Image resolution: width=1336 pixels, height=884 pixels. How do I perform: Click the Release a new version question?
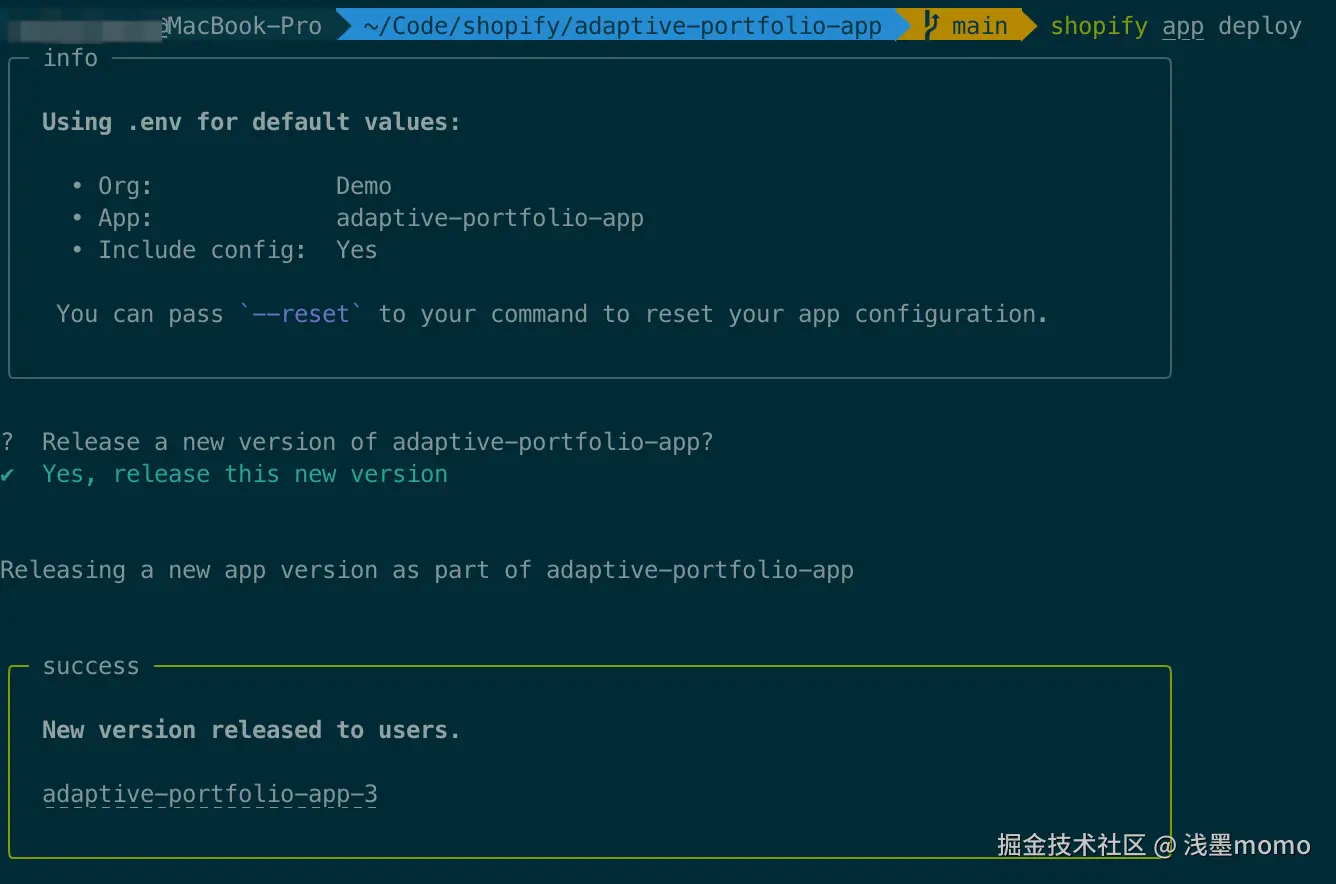(378, 442)
